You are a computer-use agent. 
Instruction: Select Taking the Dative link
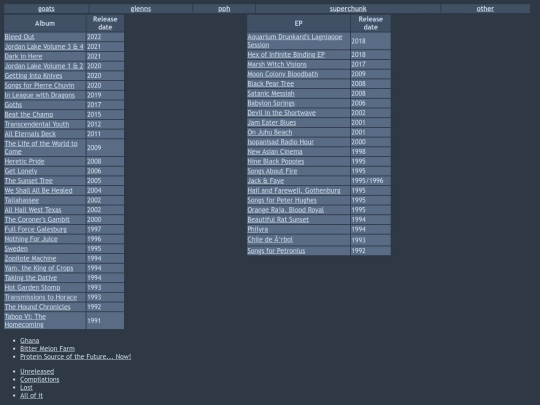(31, 278)
